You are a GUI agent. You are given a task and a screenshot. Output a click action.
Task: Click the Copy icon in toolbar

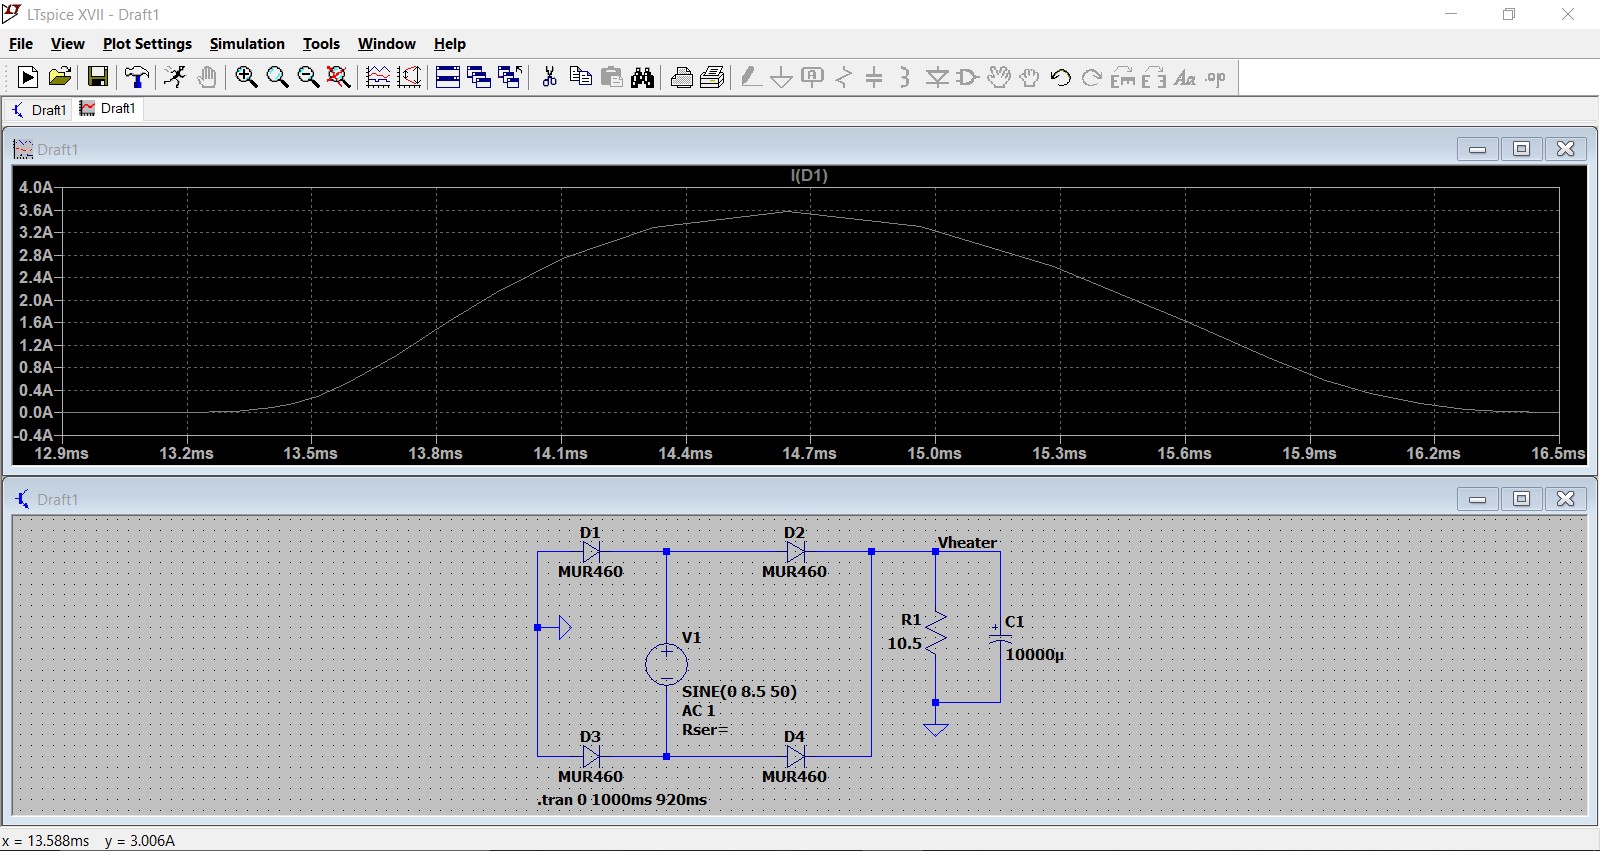[580, 77]
